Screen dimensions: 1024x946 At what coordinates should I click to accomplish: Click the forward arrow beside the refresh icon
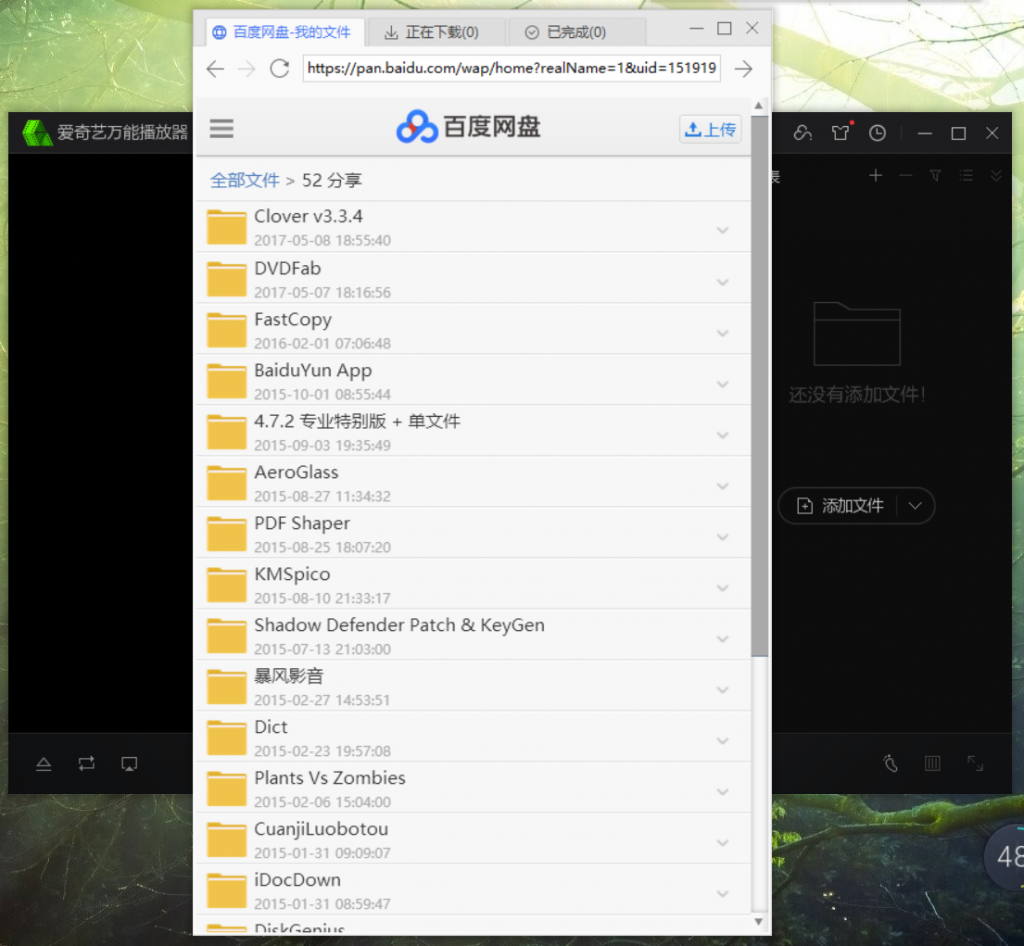[247, 69]
